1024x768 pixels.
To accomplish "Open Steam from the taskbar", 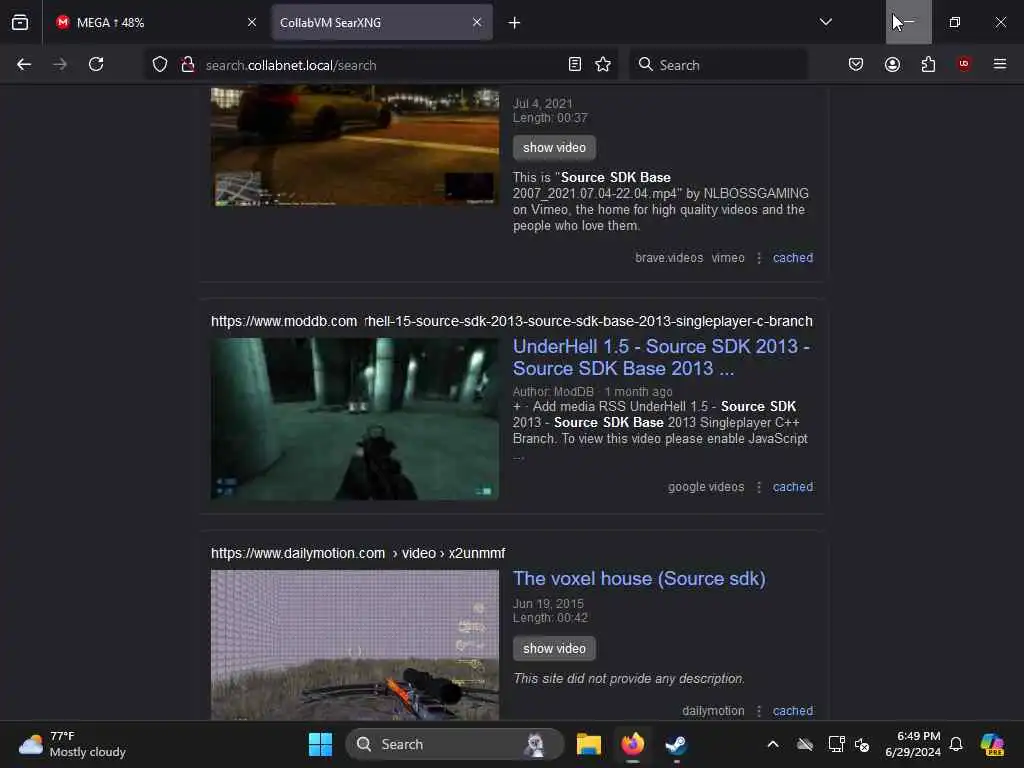I will [x=676, y=744].
